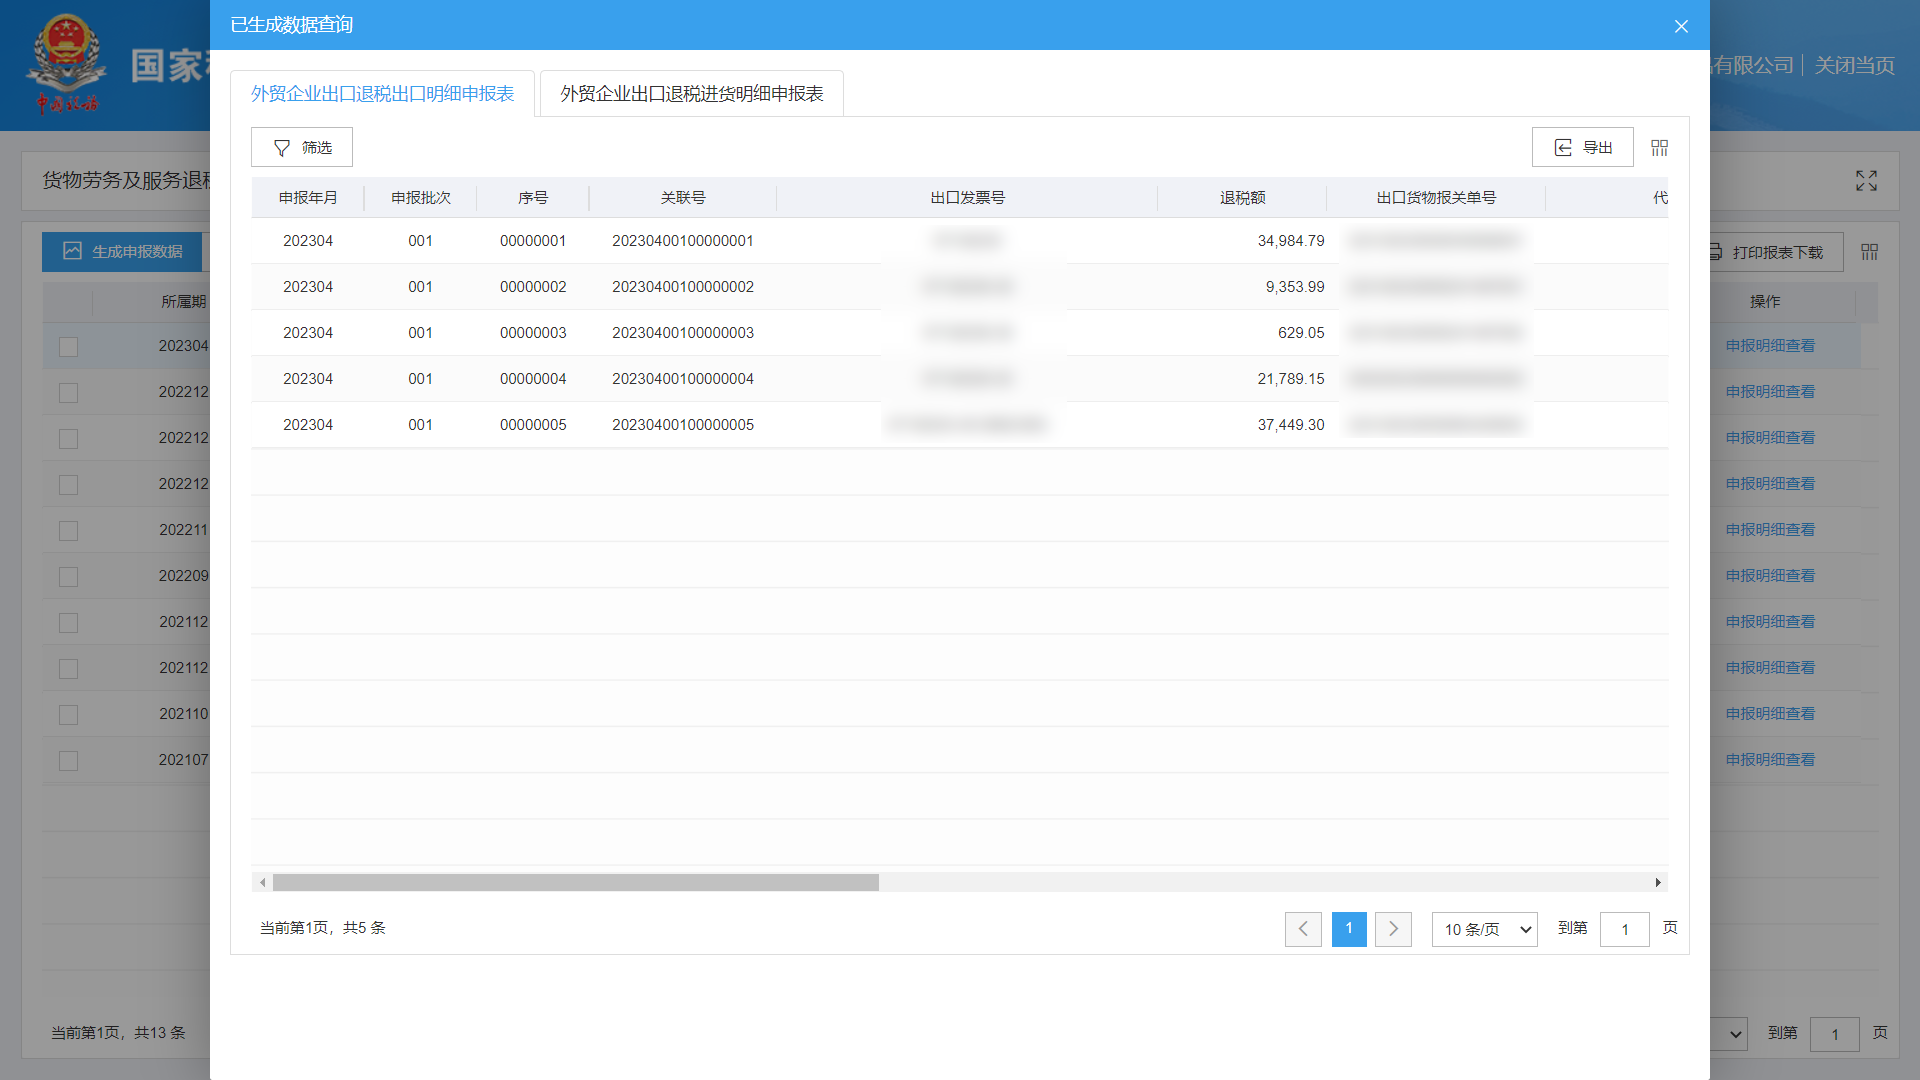1920x1080 pixels.
Task: Select the checkbox for the 202107 row
Action: [x=68, y=761]
